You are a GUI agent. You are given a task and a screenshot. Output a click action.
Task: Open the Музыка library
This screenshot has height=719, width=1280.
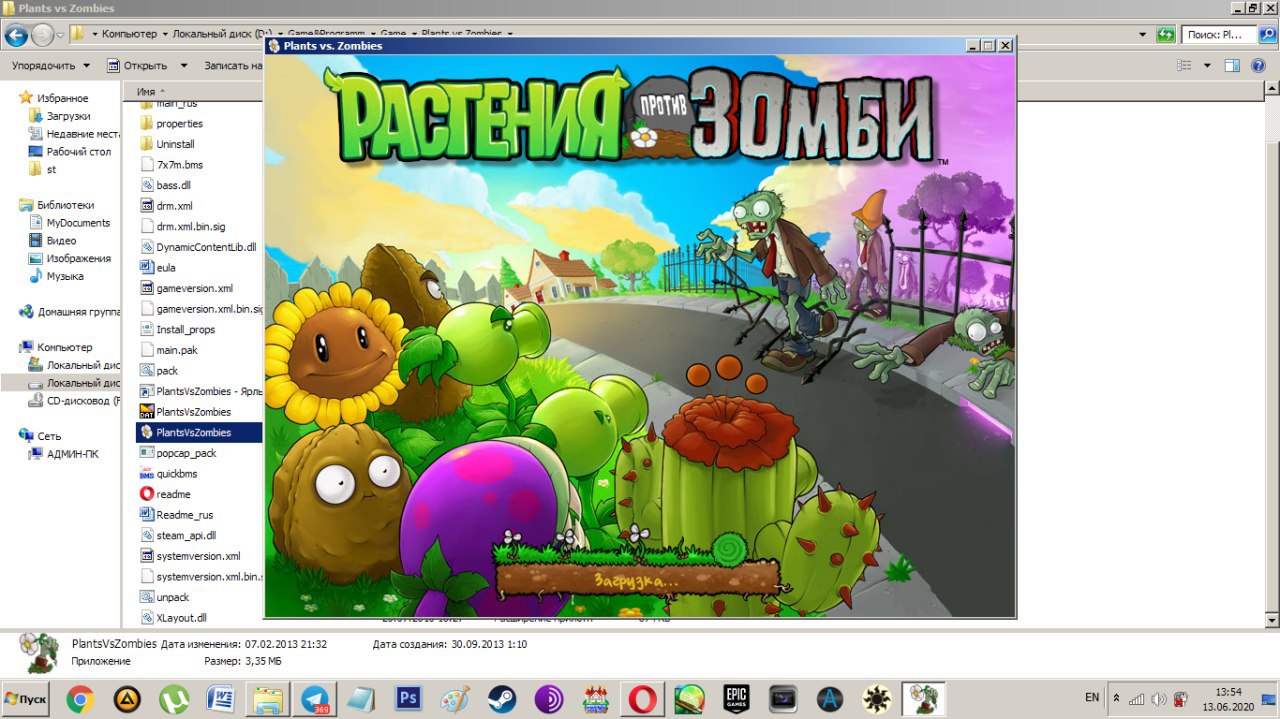pyautogui.click(x=57, y=277)
